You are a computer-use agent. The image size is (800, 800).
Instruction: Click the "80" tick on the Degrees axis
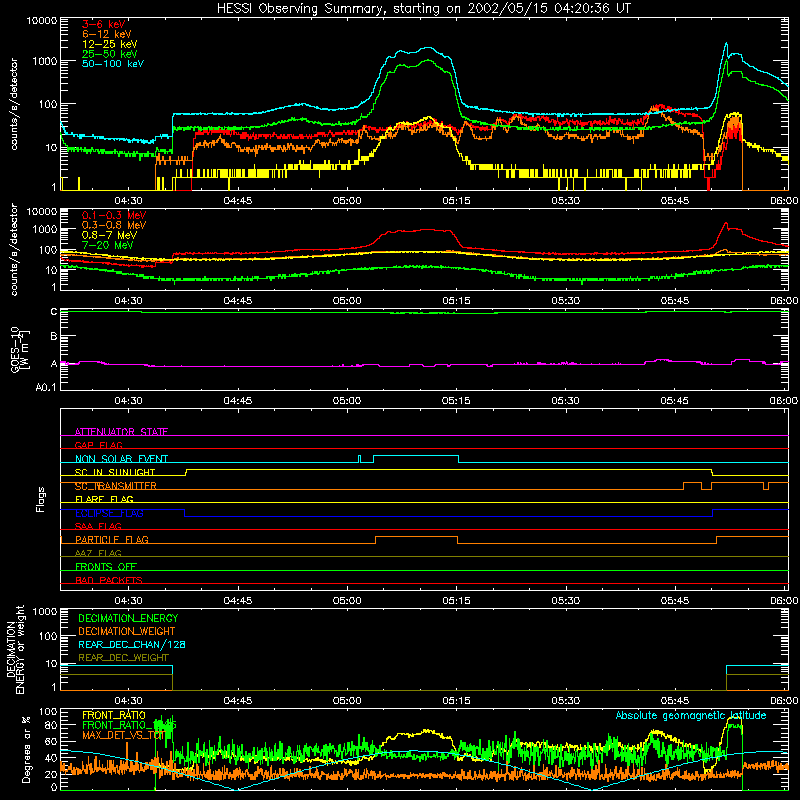(x=51, y=725)
